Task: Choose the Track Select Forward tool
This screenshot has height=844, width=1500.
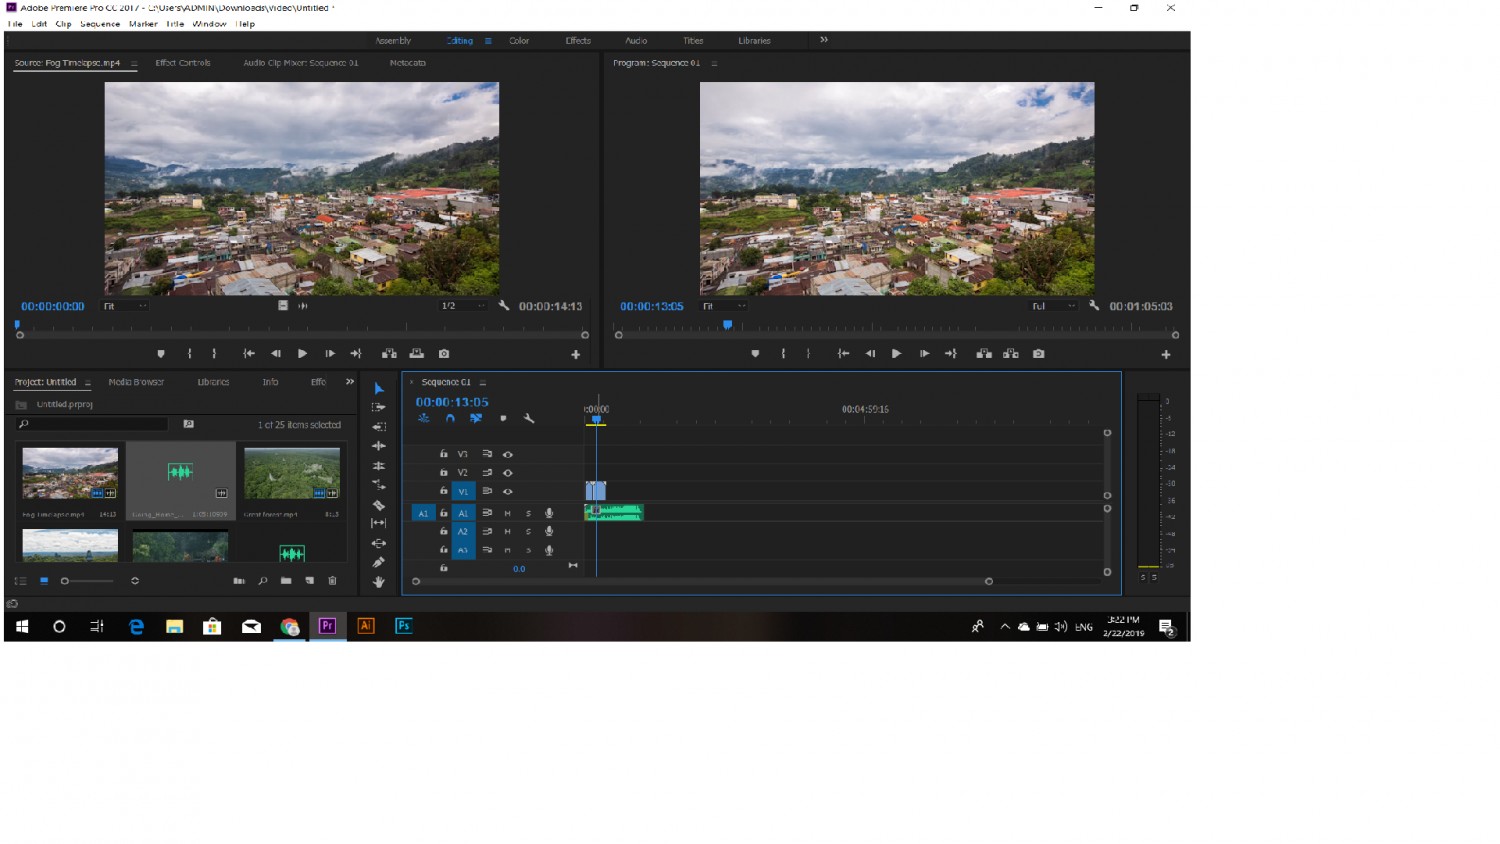Action: click(x=379, y=407)
